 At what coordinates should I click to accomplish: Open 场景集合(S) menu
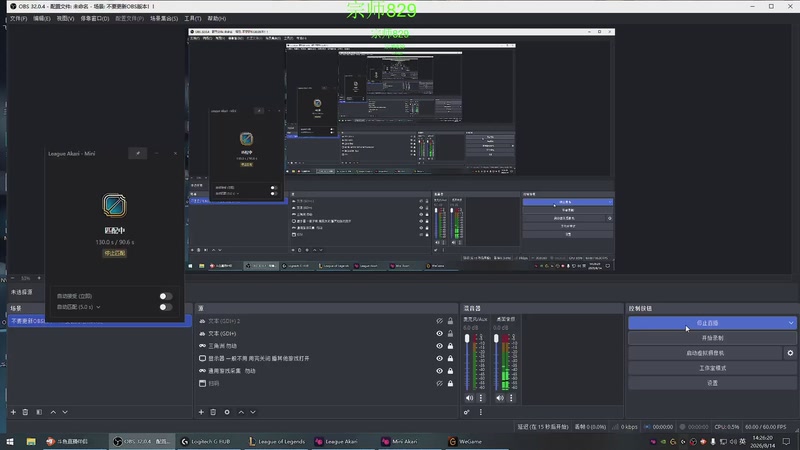(x=164, y=18)
